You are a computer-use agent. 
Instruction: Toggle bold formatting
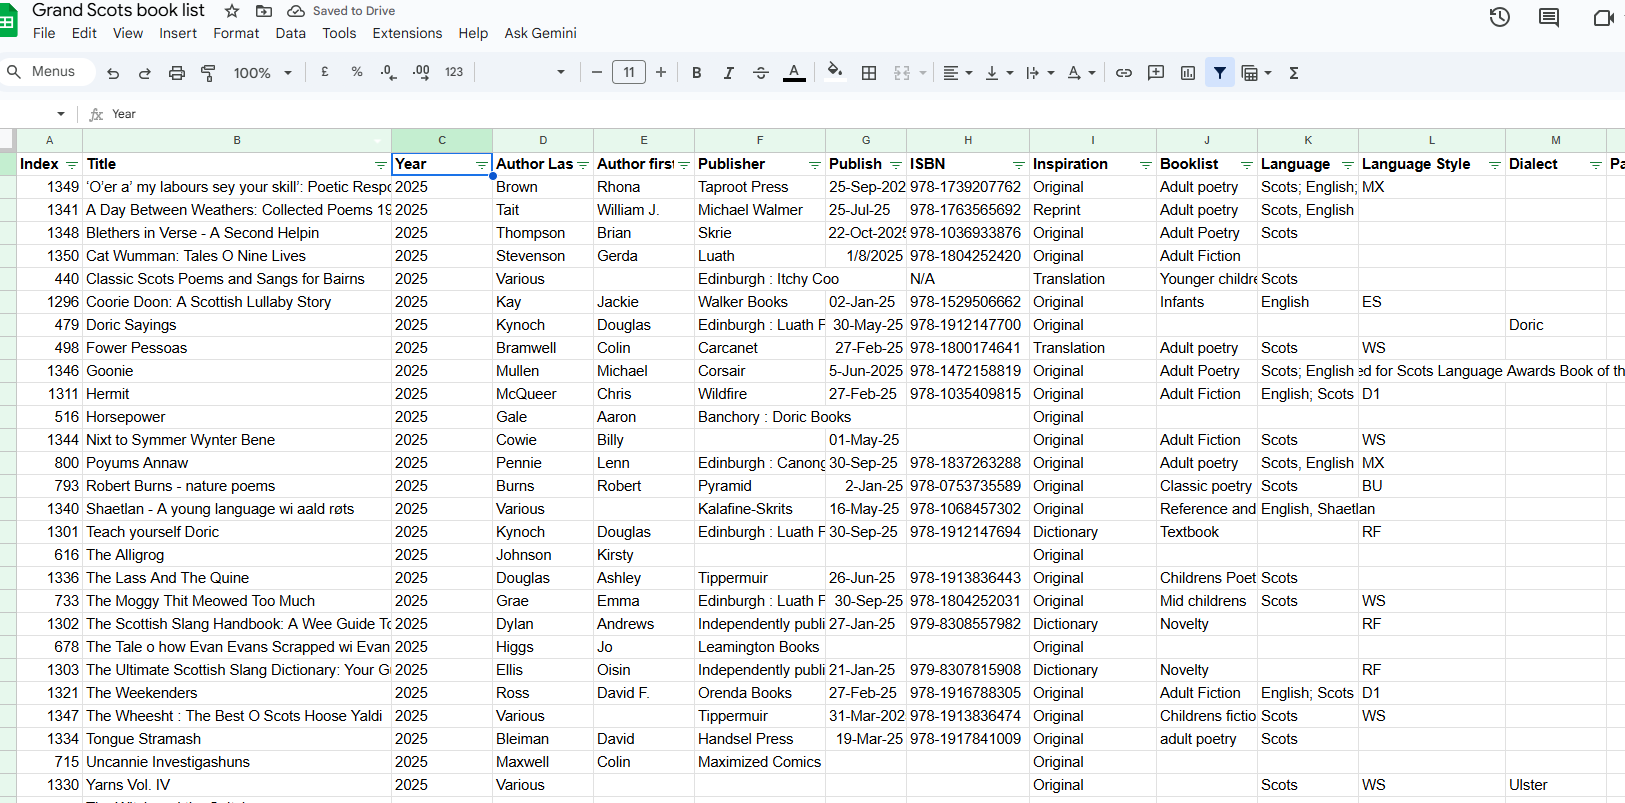coord(697,73)
